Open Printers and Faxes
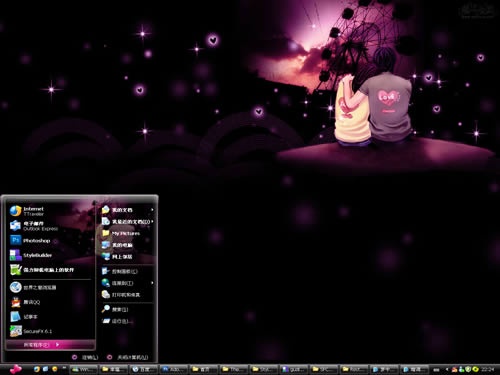500x375 pixels. [x=128, y=295]
